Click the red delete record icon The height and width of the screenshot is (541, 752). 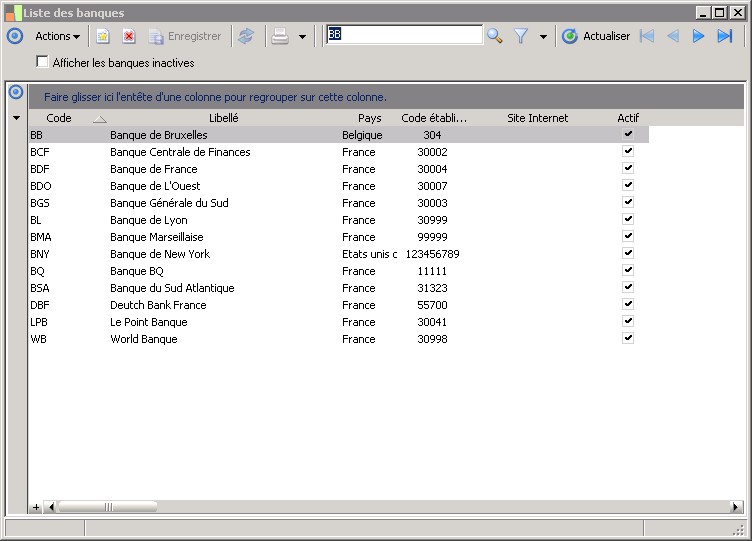(x=129, y=36)
